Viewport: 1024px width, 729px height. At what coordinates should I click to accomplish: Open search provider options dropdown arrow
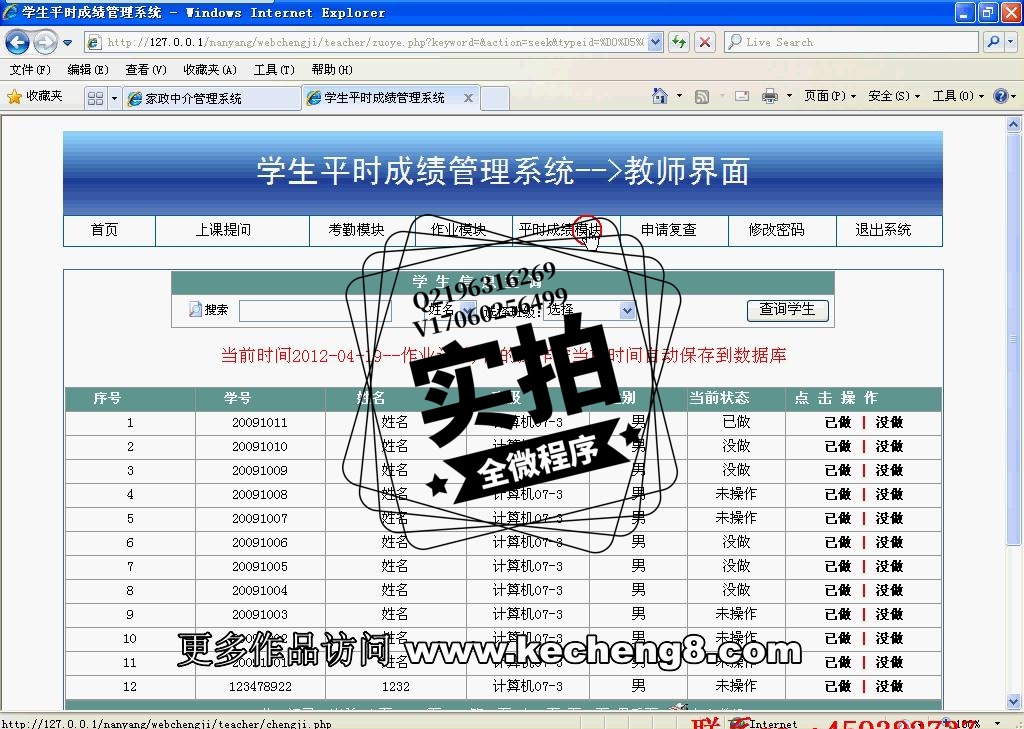(x=1010, y=42)
